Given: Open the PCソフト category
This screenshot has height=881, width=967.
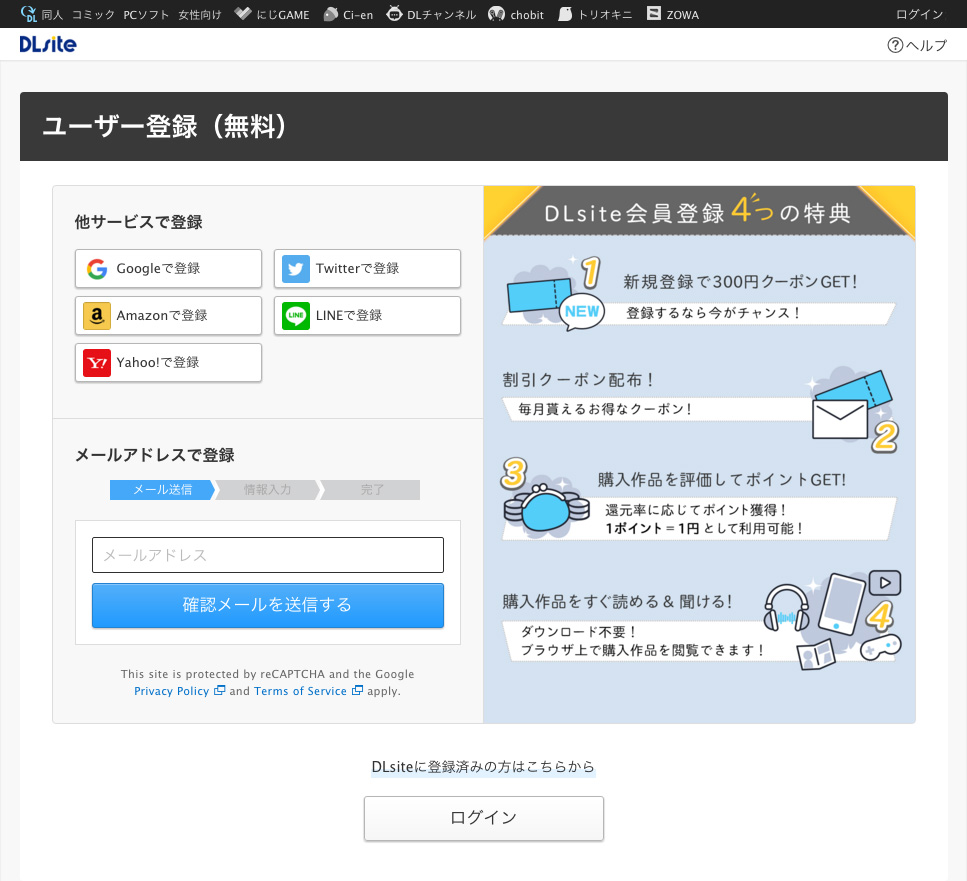Looking at the screenshot, I should pos(146,15).
